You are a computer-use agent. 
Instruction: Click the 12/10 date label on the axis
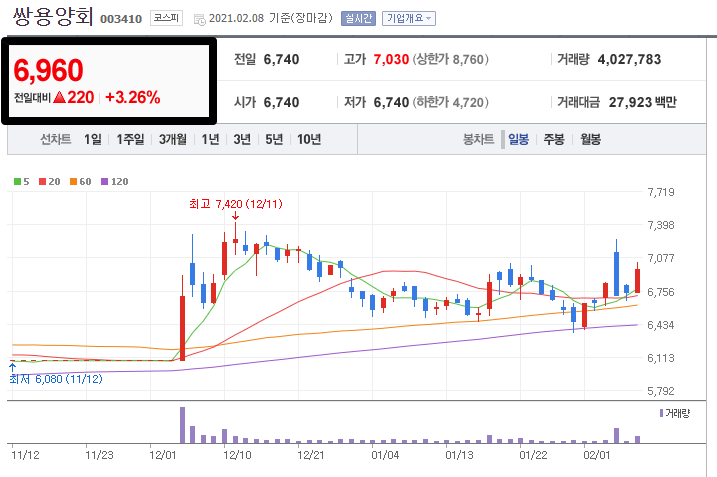point(237,455)
